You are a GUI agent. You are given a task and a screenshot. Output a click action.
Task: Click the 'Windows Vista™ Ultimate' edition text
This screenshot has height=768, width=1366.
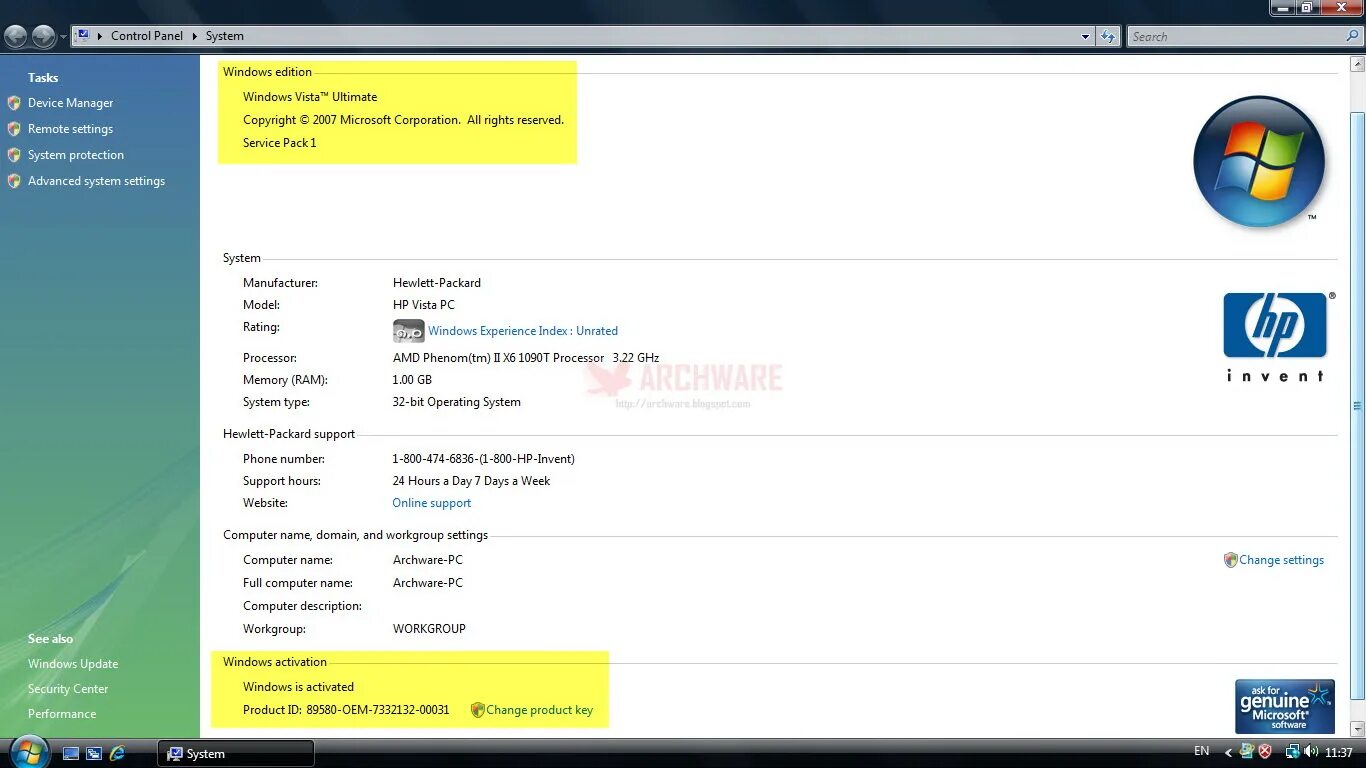(x=310, y=97)
